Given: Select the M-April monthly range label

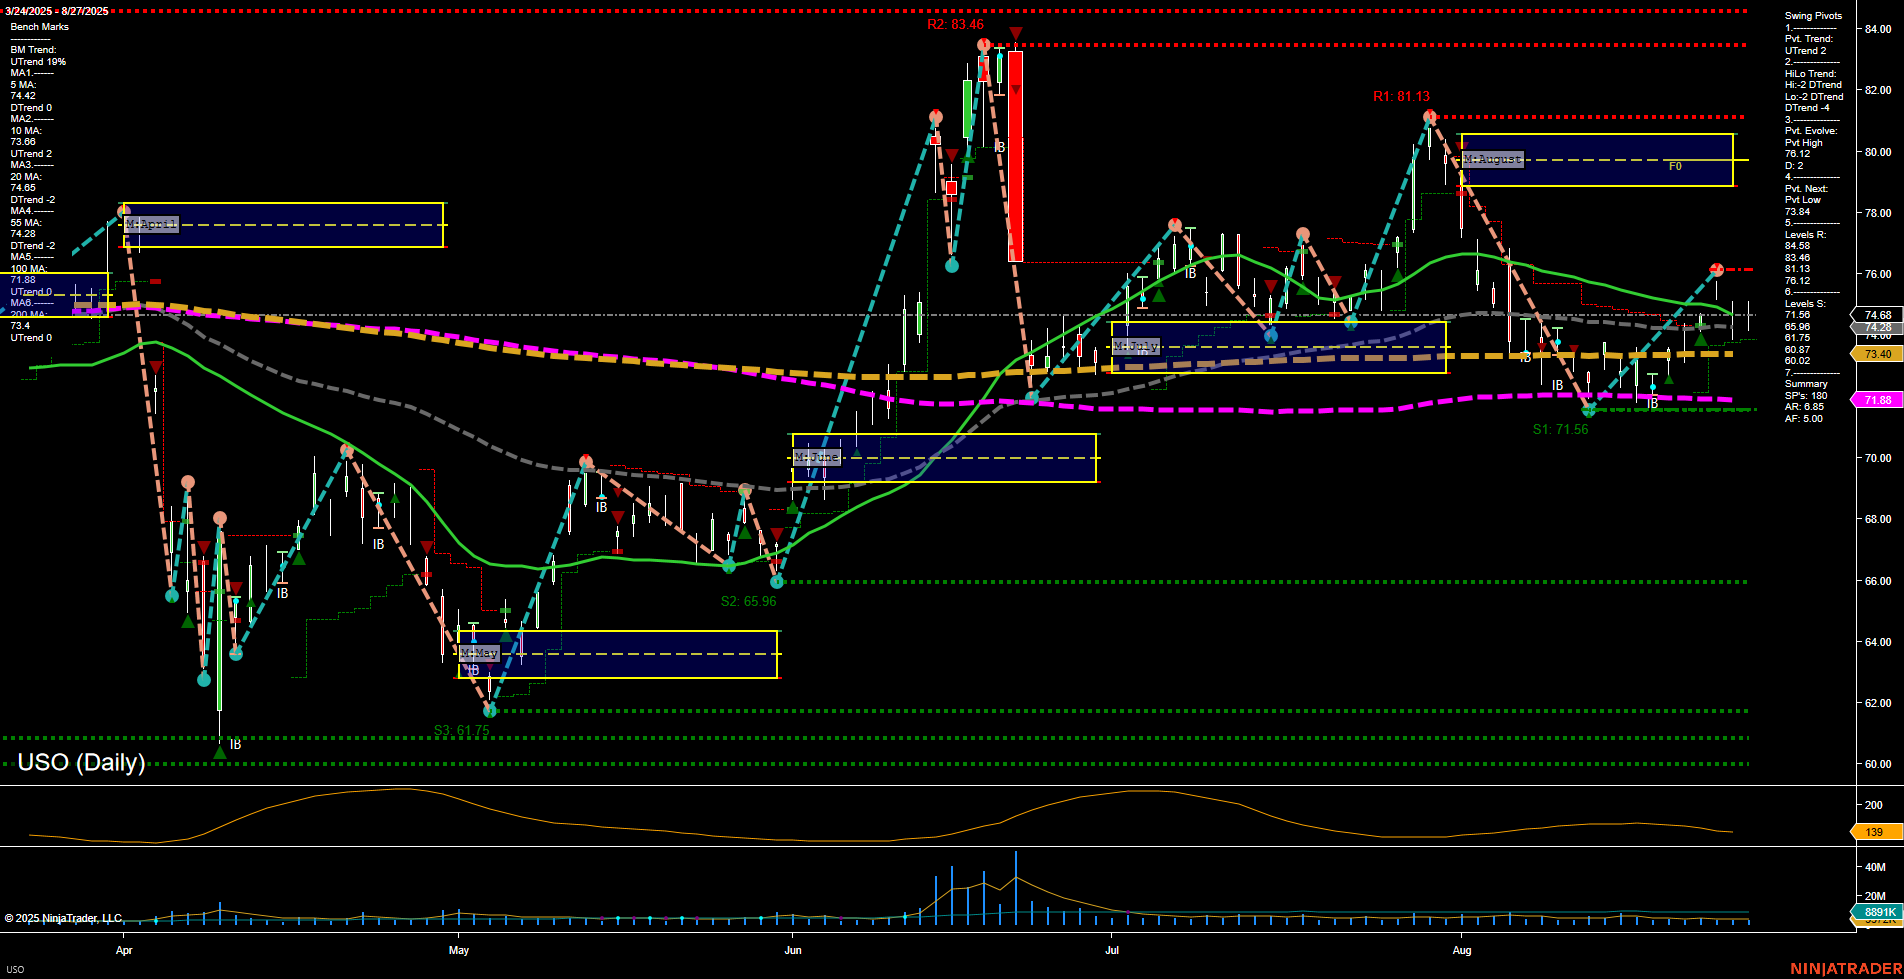Looking at the screenshot, I should 152,224.
